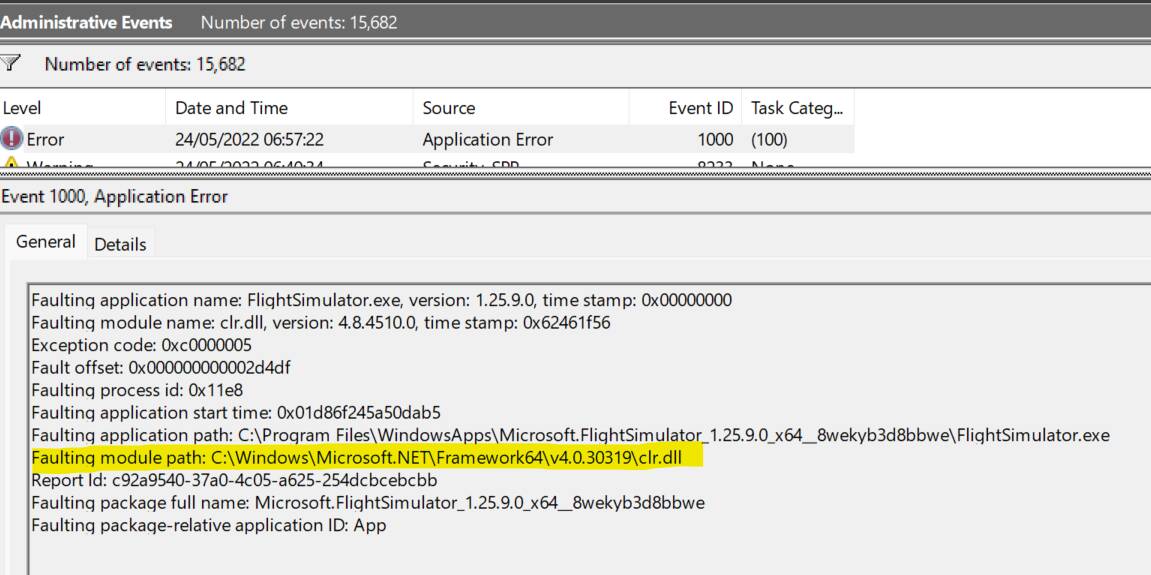
Task: Click the 24/05/2022 06:57:22 date cell
Action: click(249, 140)
